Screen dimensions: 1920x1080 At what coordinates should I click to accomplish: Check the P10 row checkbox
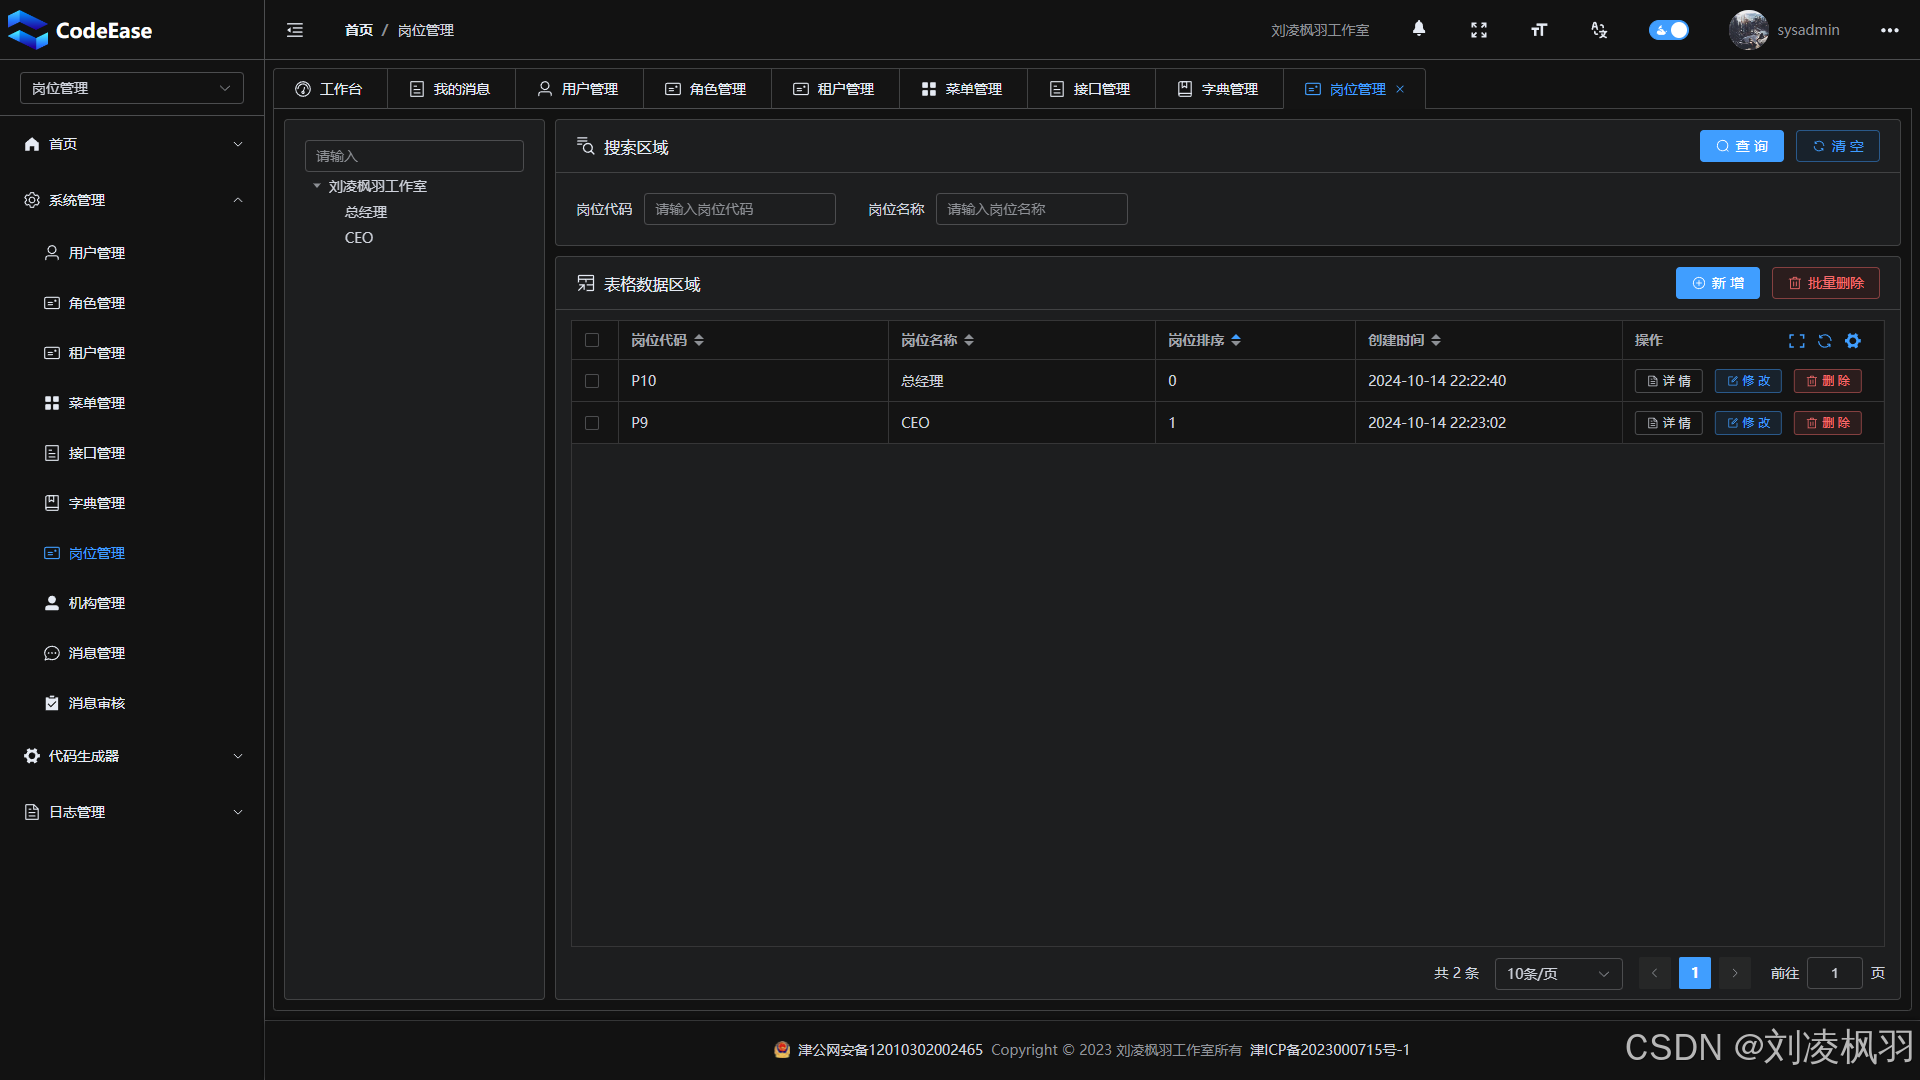592,381
